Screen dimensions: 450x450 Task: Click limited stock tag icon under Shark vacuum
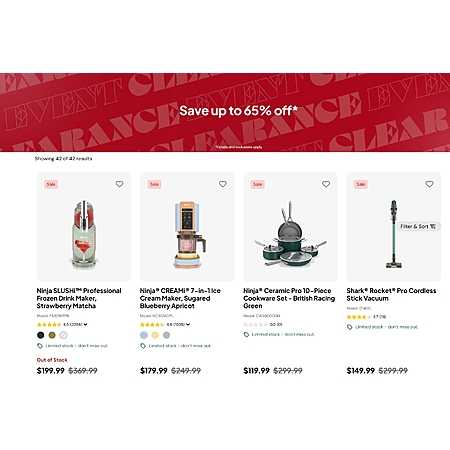point(350,327)
